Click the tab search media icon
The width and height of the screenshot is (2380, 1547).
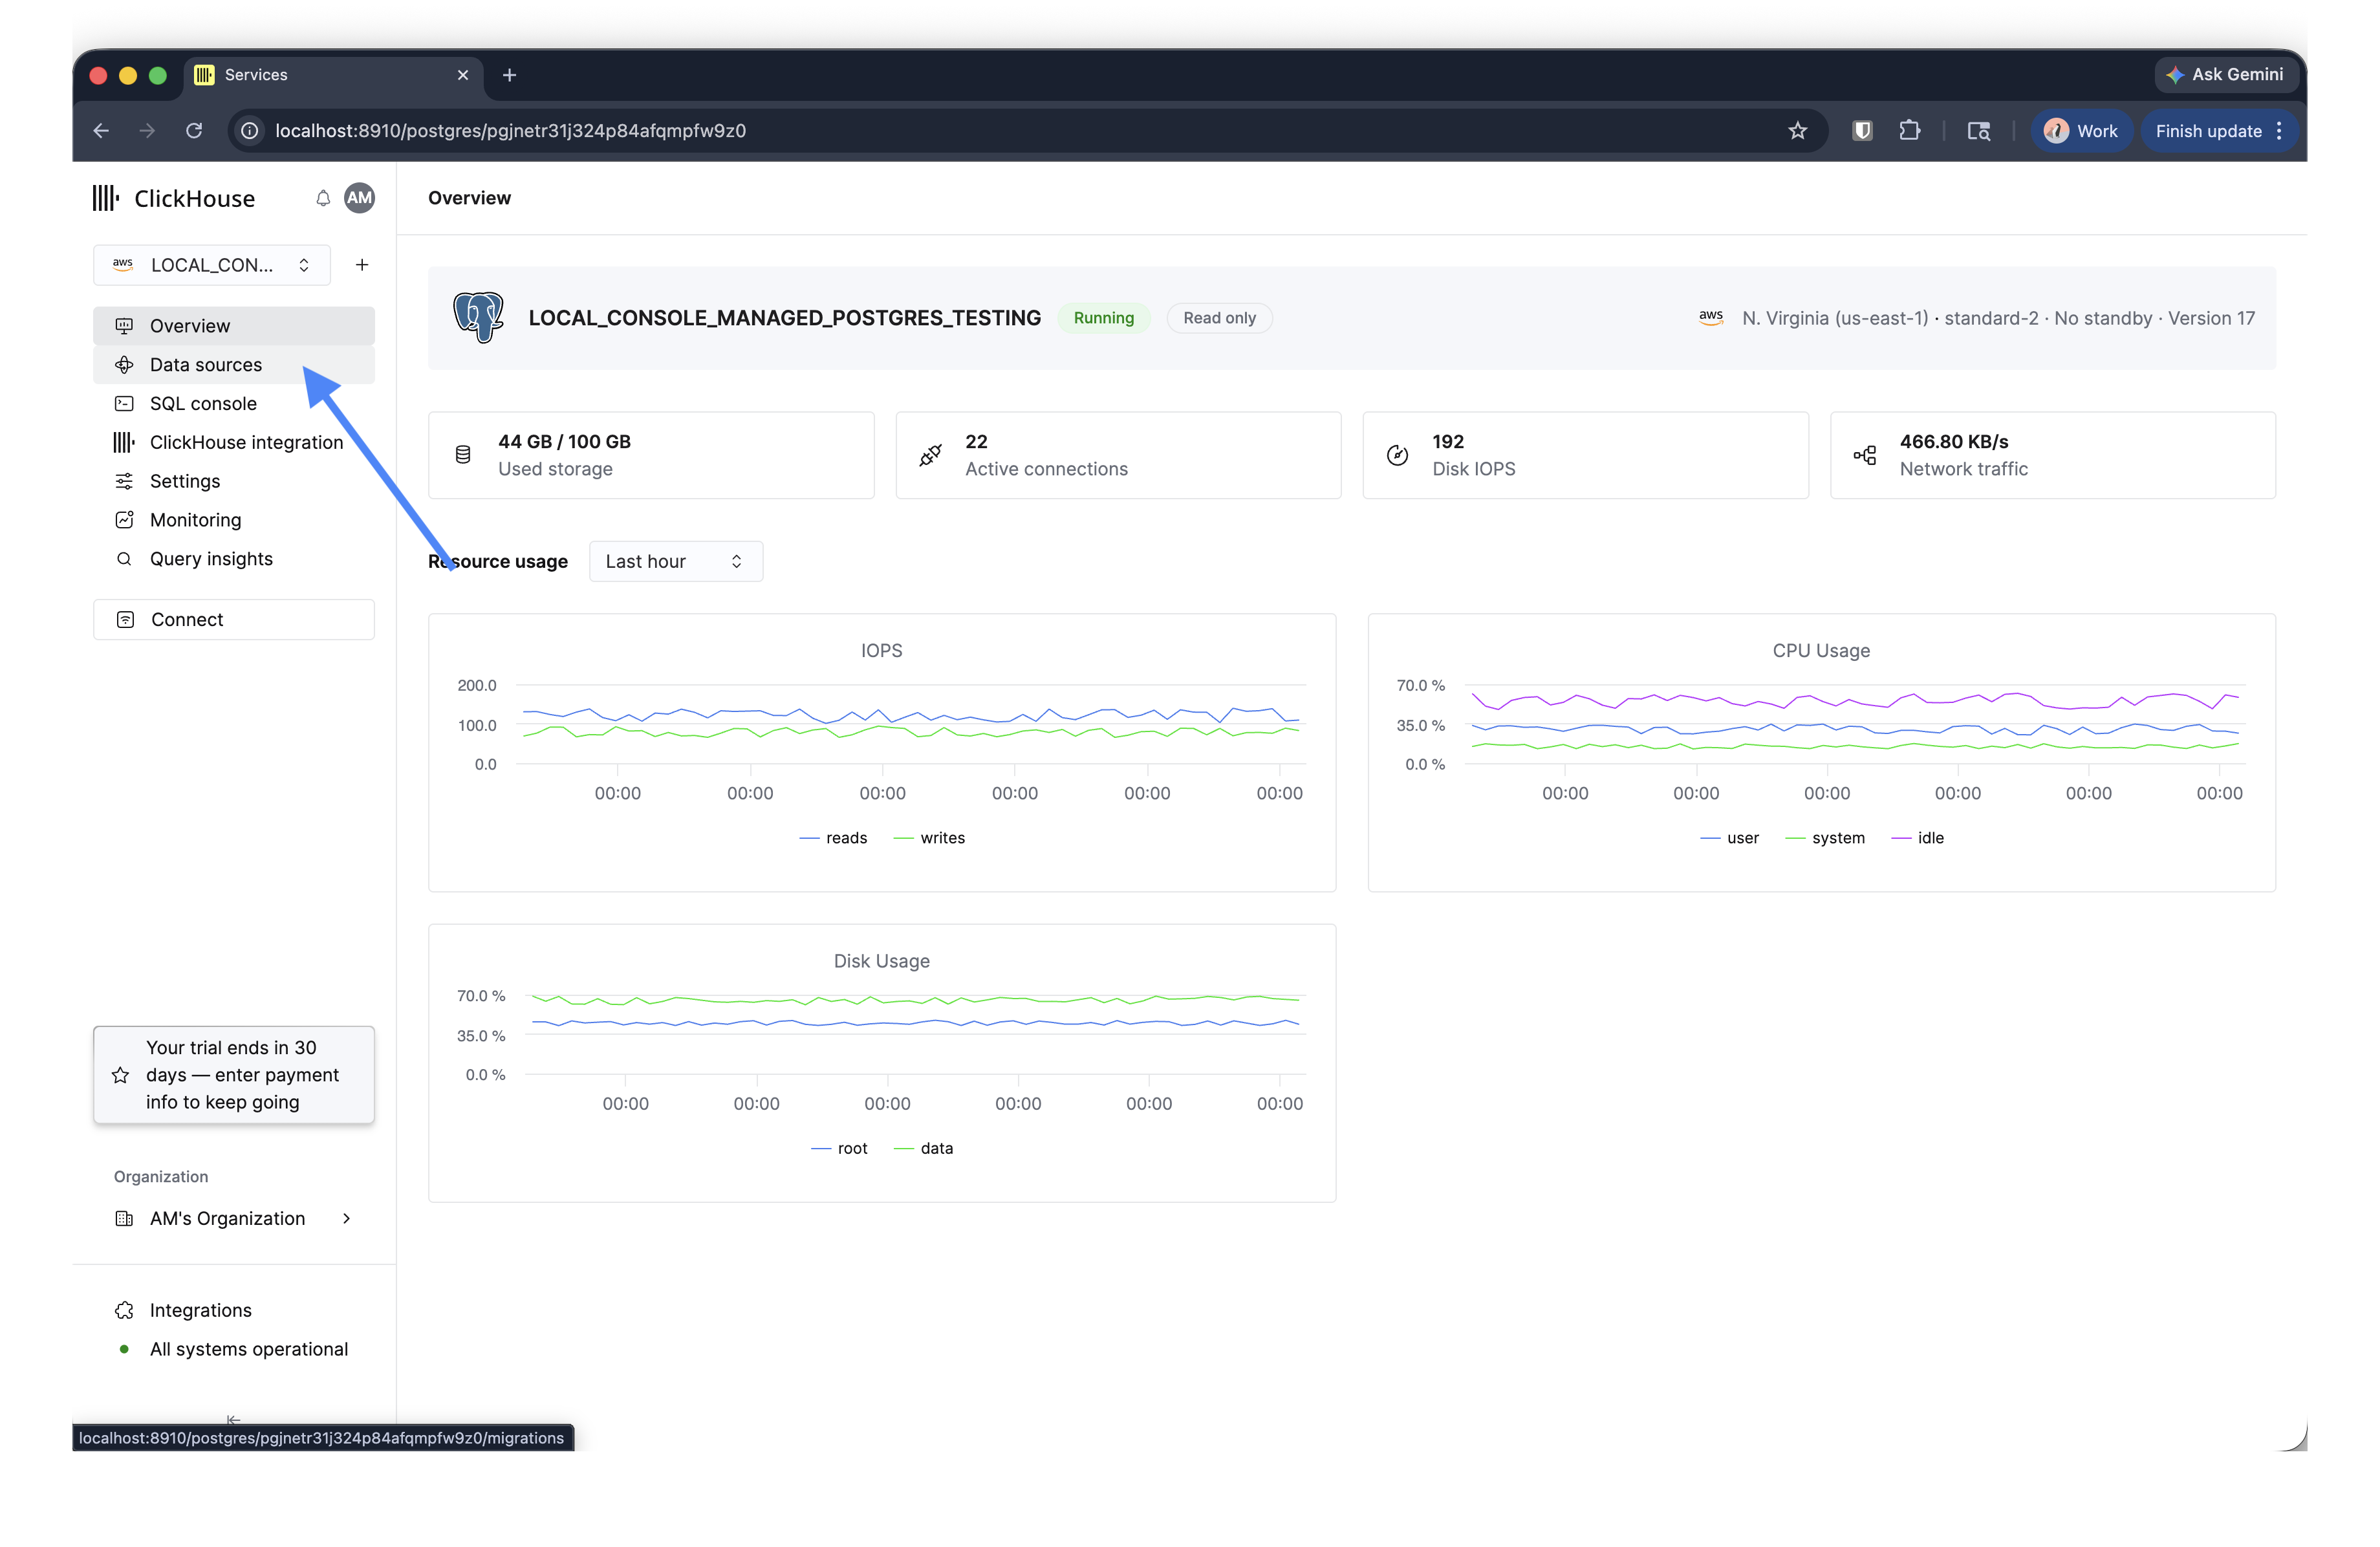(x=1979, y=131)
